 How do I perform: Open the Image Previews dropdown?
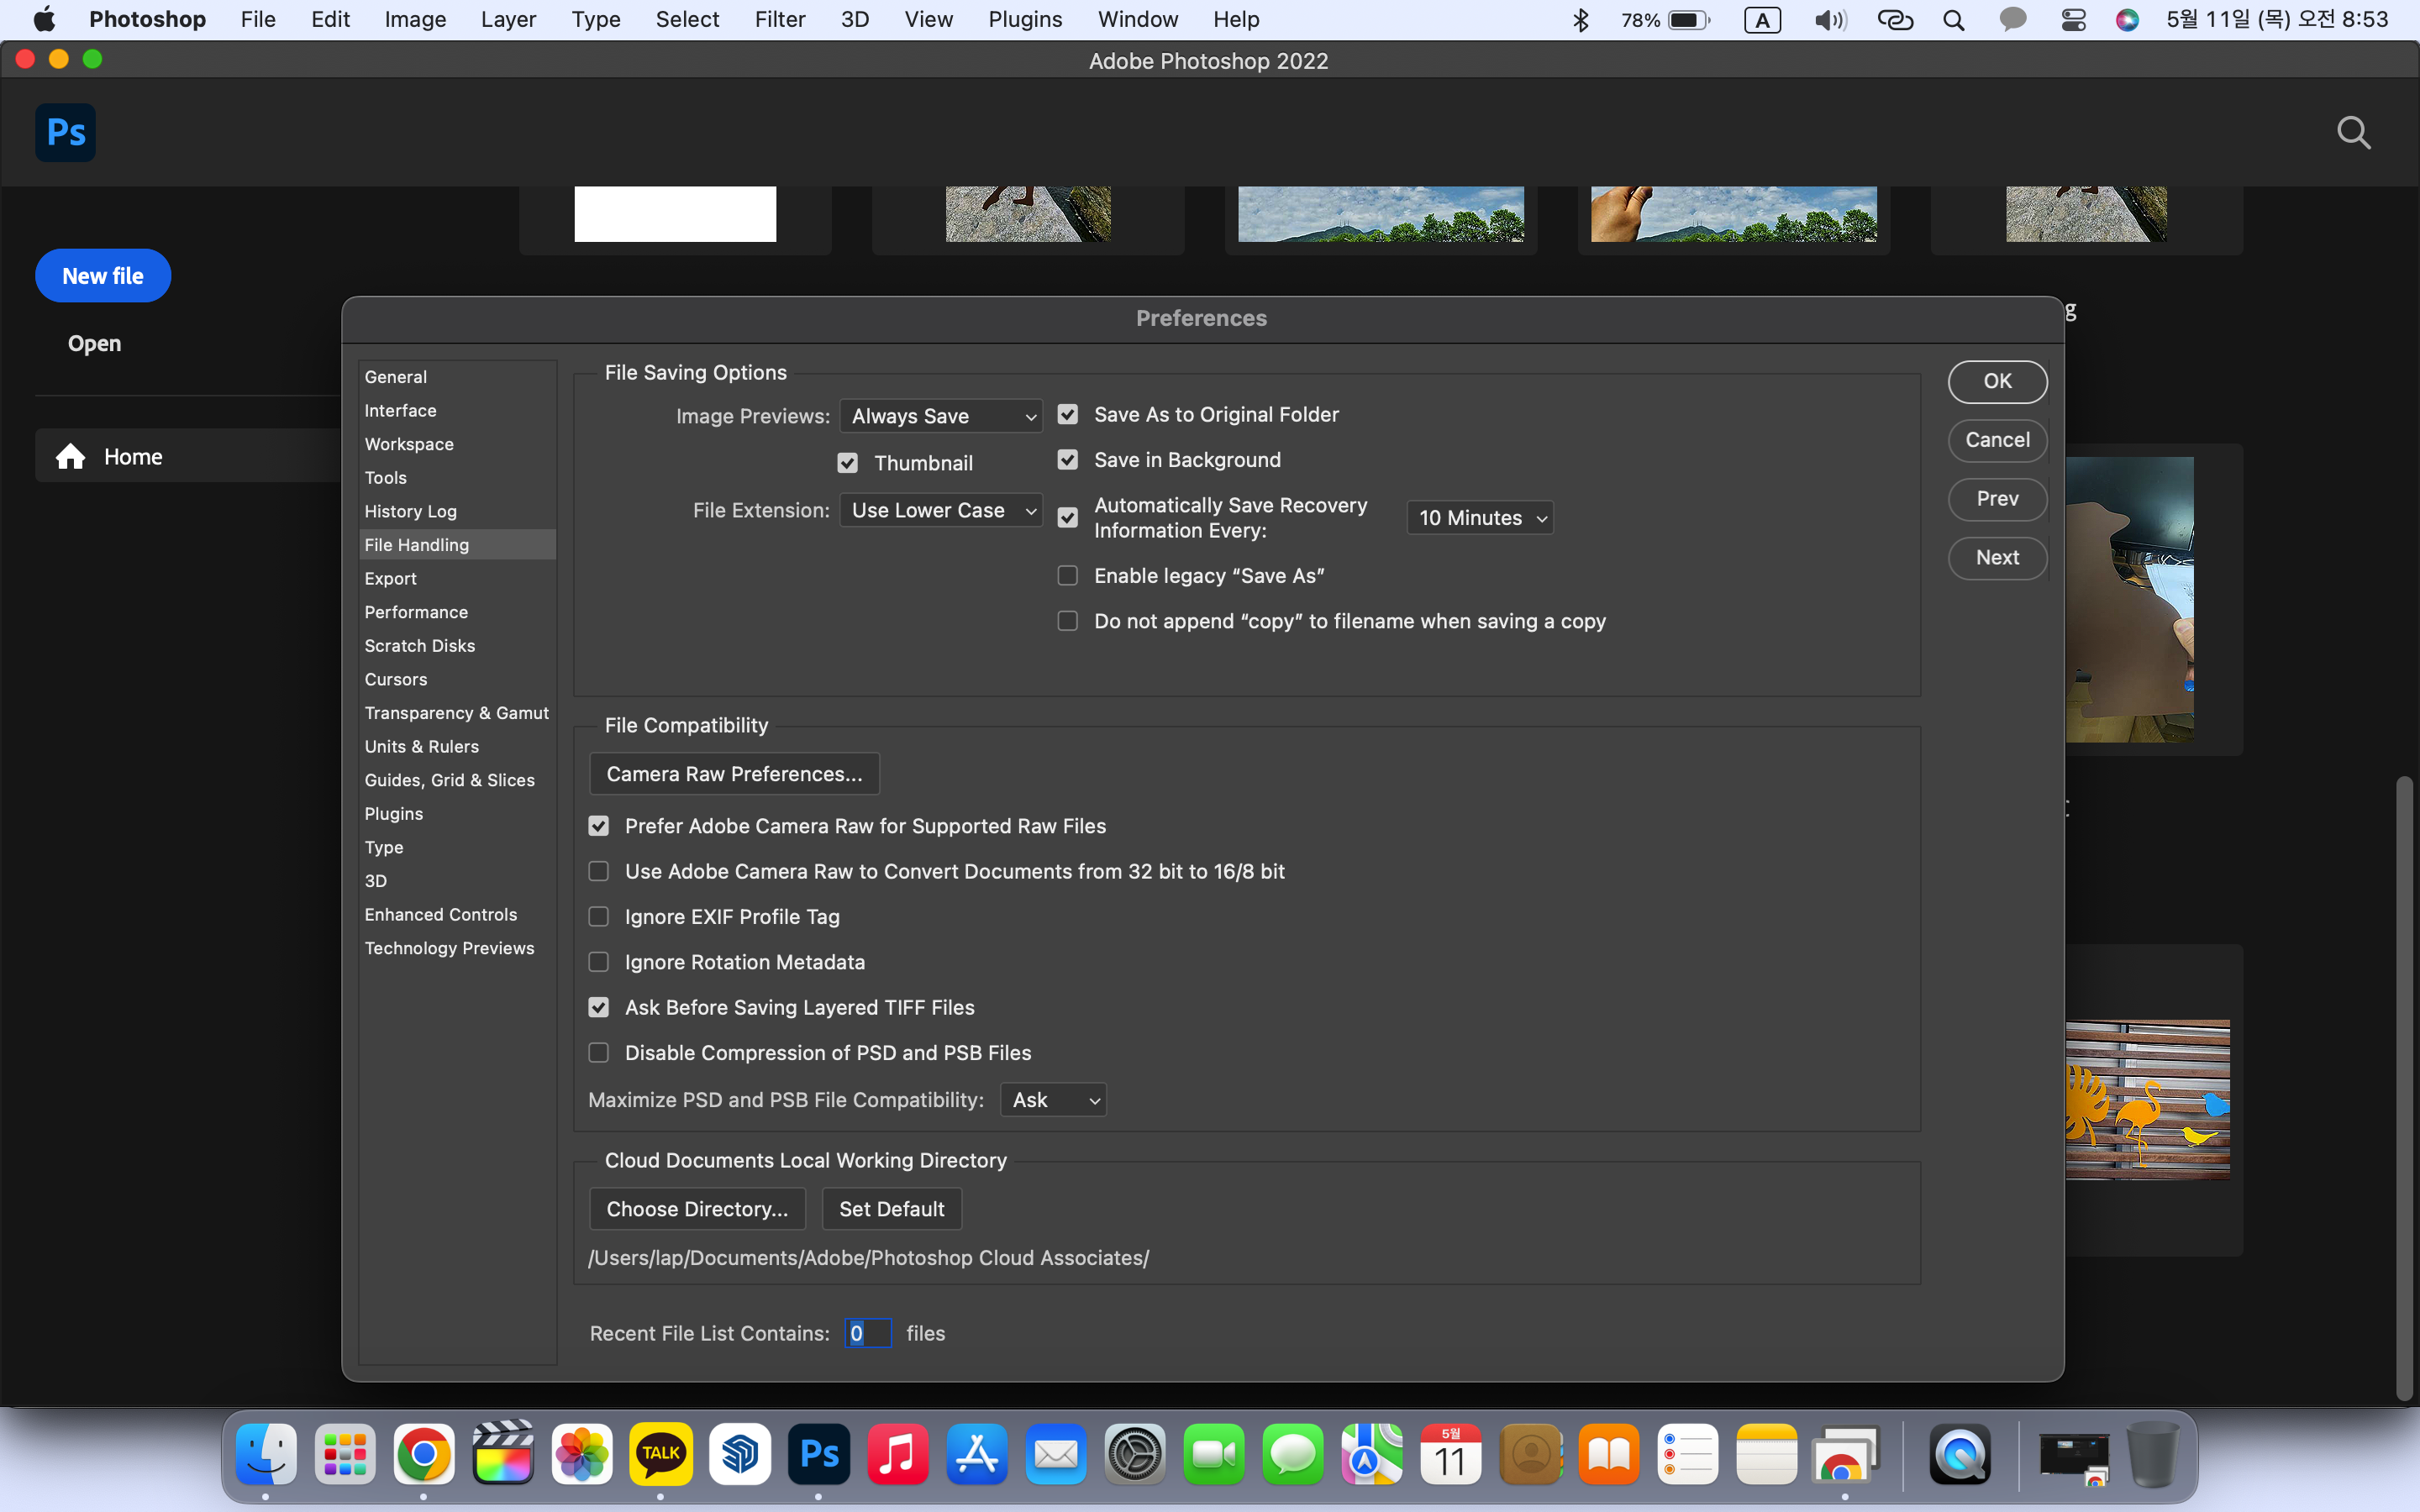point(941,416)
